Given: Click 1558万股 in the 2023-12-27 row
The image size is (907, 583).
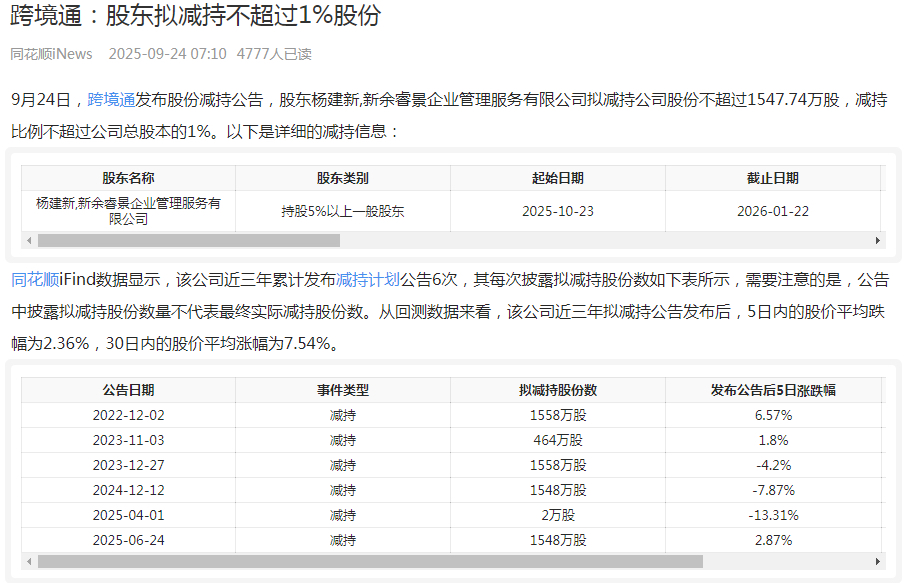Looking at the screenshot, I should [558, 465].
